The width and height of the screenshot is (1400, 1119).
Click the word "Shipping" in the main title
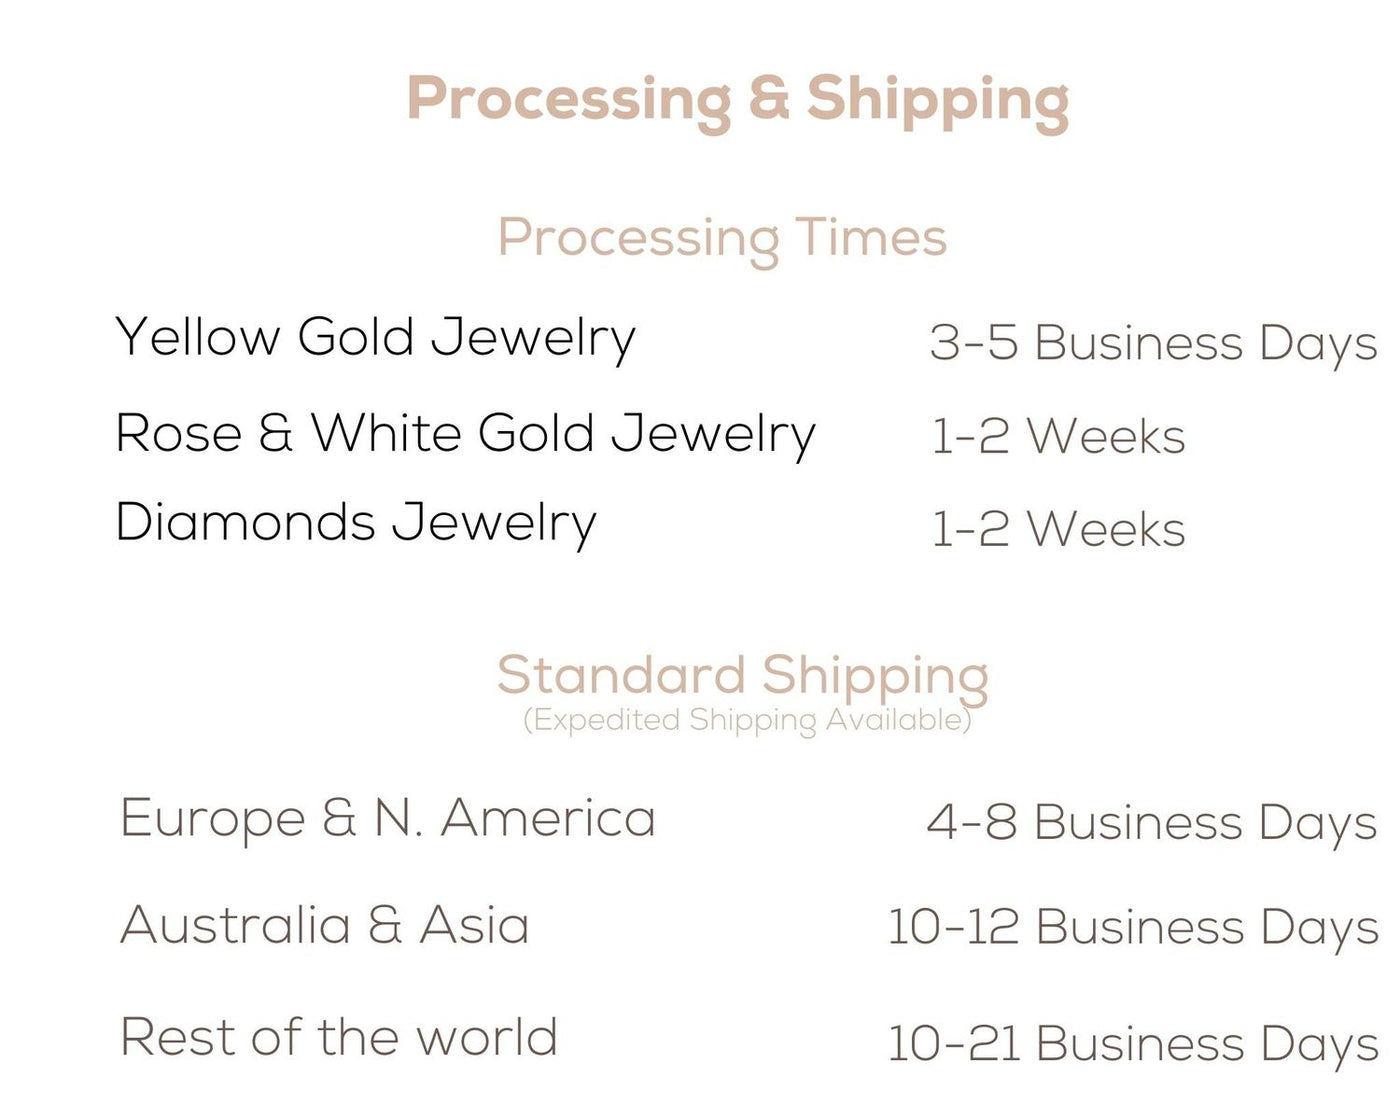click(x=937, y=100)
